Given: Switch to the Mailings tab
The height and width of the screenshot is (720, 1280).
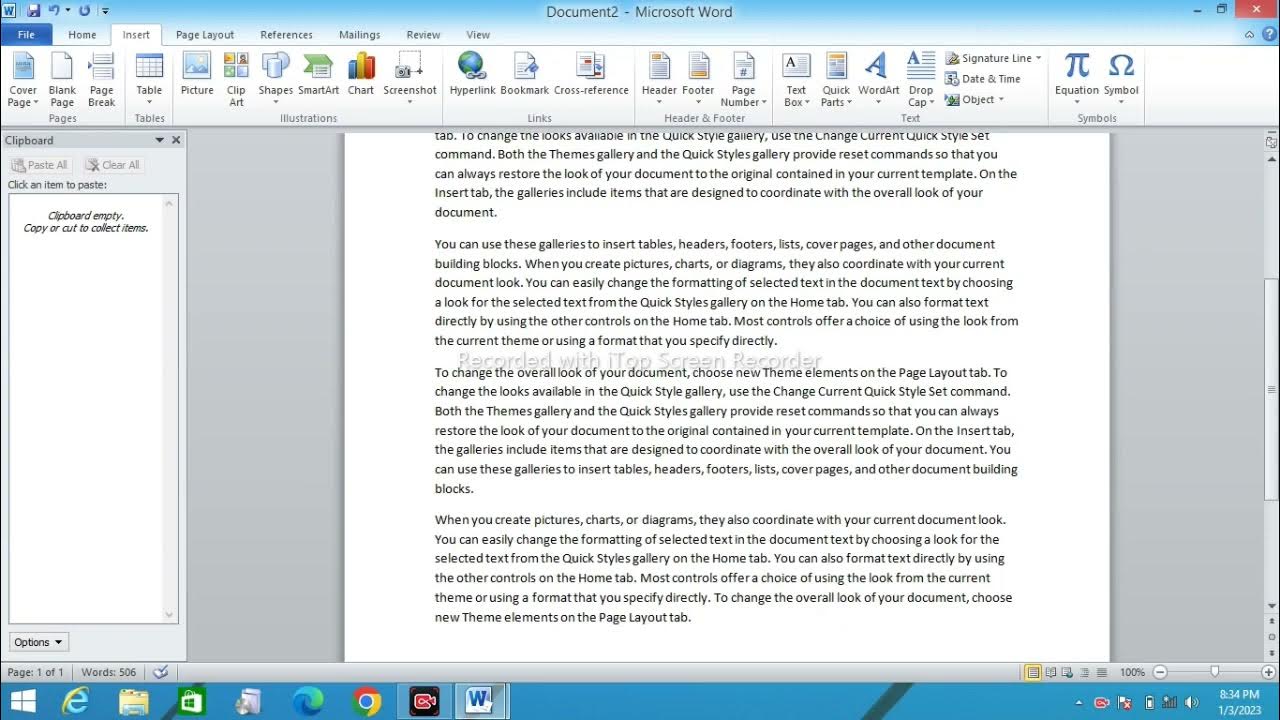Looking at the screenshot, I should (x=359, y=34).
